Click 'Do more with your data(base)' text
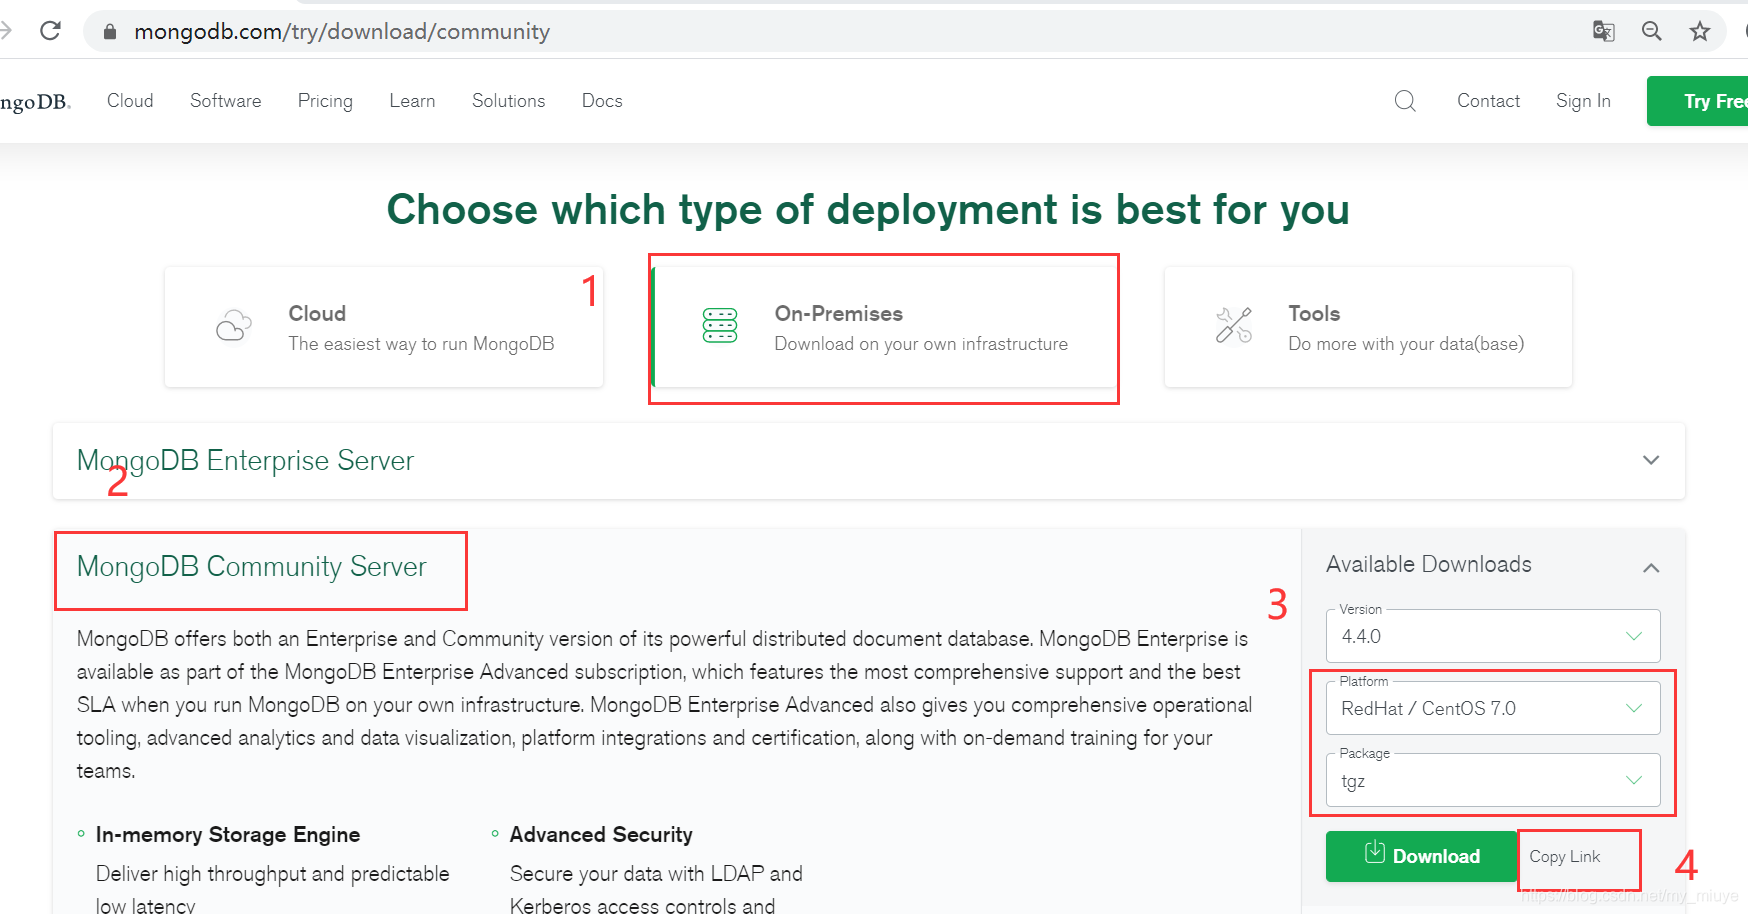 pos(1406,344)
